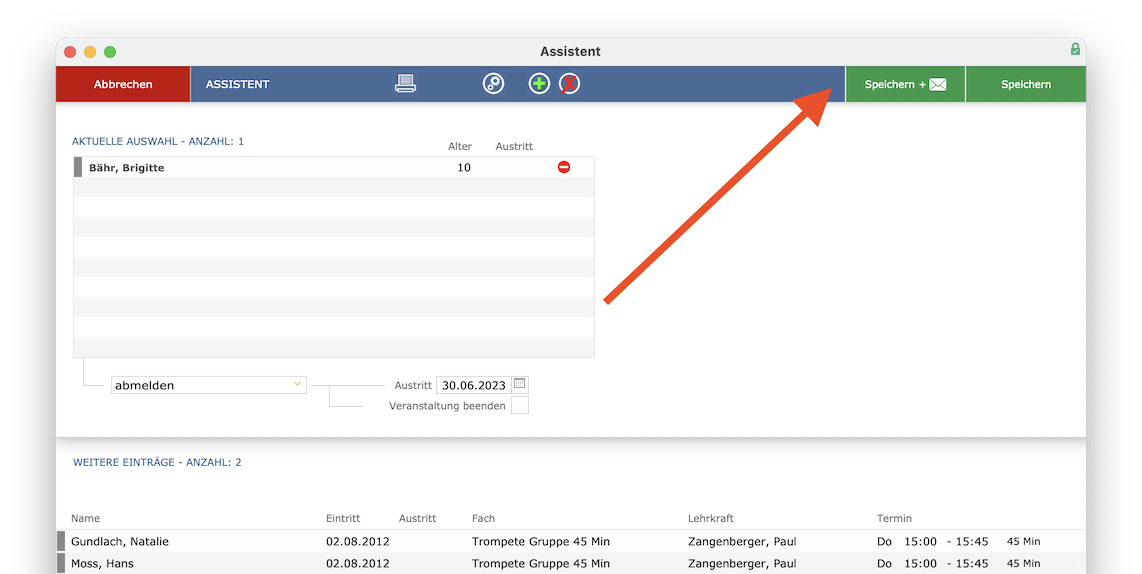This screenshot has height=574, width=1142.
Task: Click the red X delete icon
Action: click(x=570, y=84)
